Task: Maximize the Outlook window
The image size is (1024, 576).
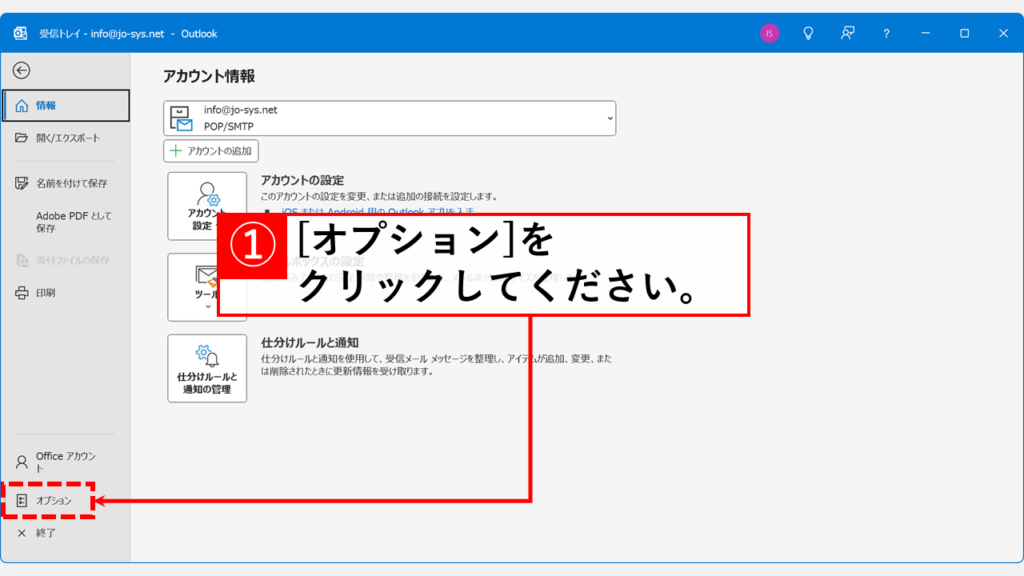Action: pyautogui.click(x=965, y=33)
